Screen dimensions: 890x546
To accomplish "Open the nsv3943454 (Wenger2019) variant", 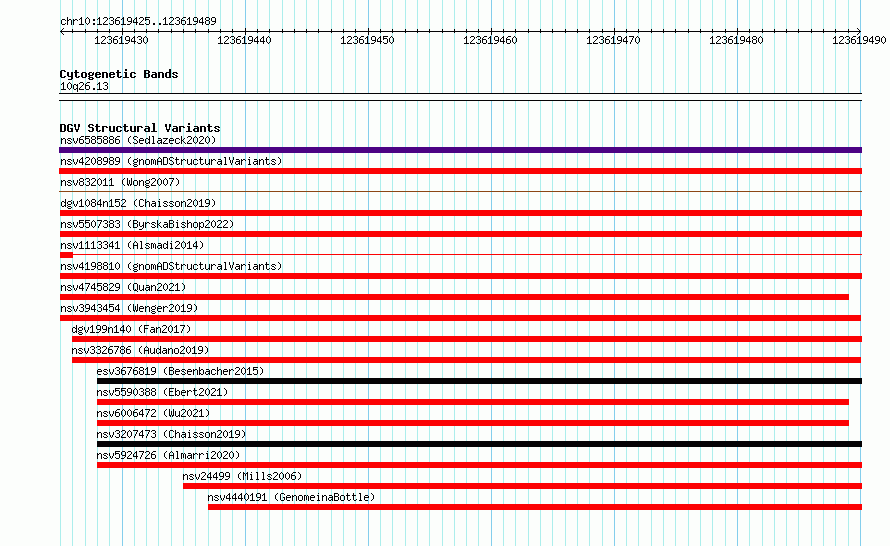I will (x=129, y=308).
